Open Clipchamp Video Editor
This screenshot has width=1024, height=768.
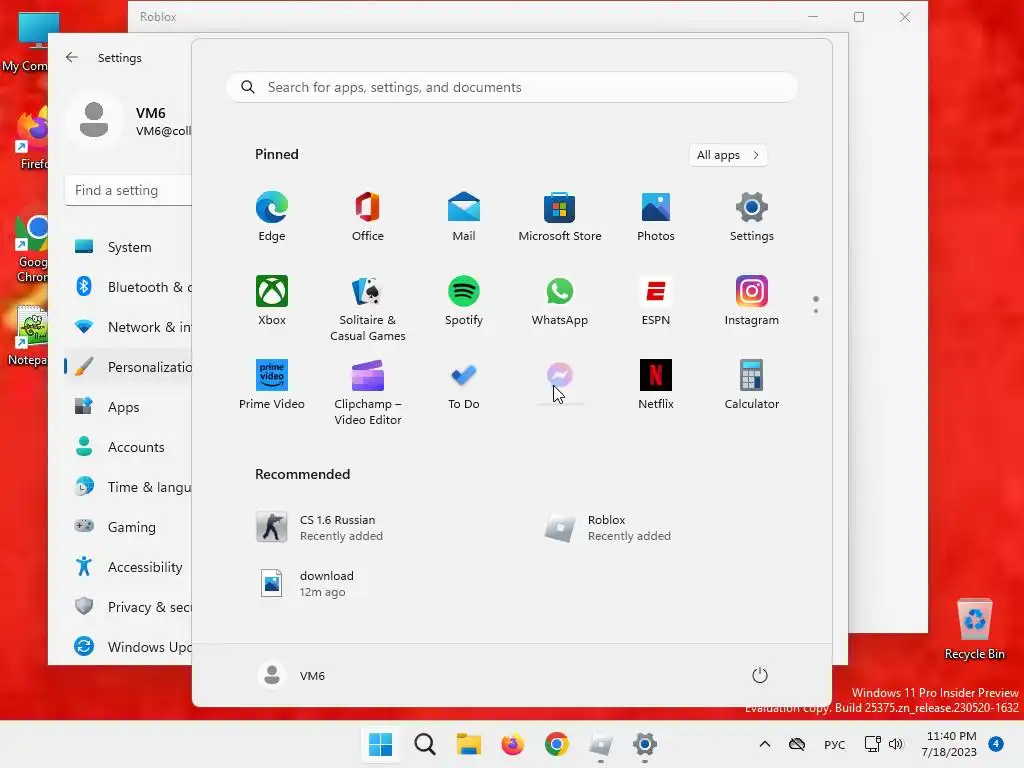[368, 392]
